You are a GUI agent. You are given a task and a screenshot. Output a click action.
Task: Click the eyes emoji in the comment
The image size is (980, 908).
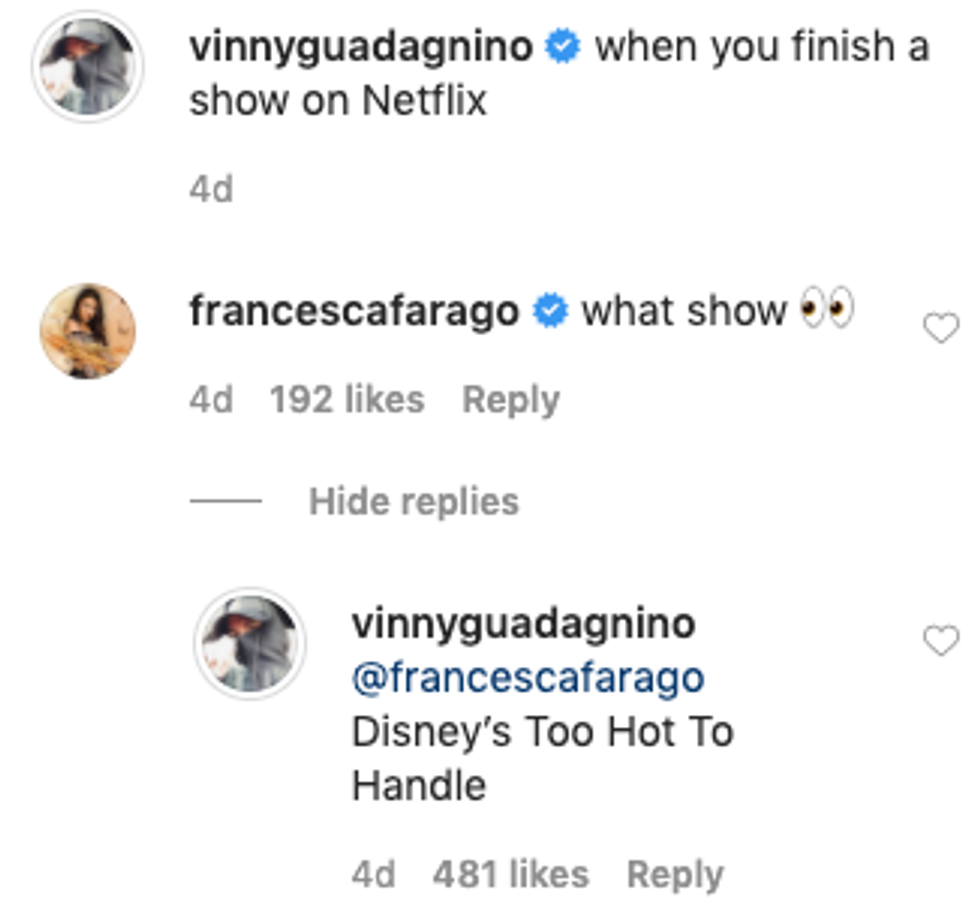pyautogui.click(x=826, y=312)
